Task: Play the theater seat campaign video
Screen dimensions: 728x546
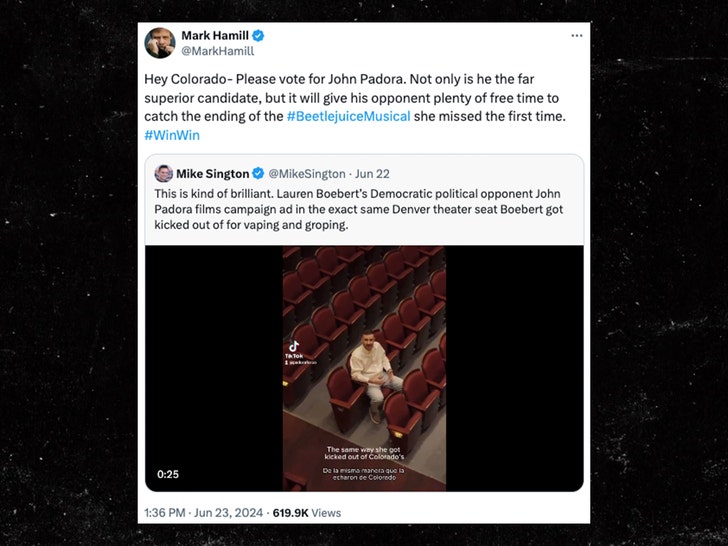Action: (x=364, y=368)
